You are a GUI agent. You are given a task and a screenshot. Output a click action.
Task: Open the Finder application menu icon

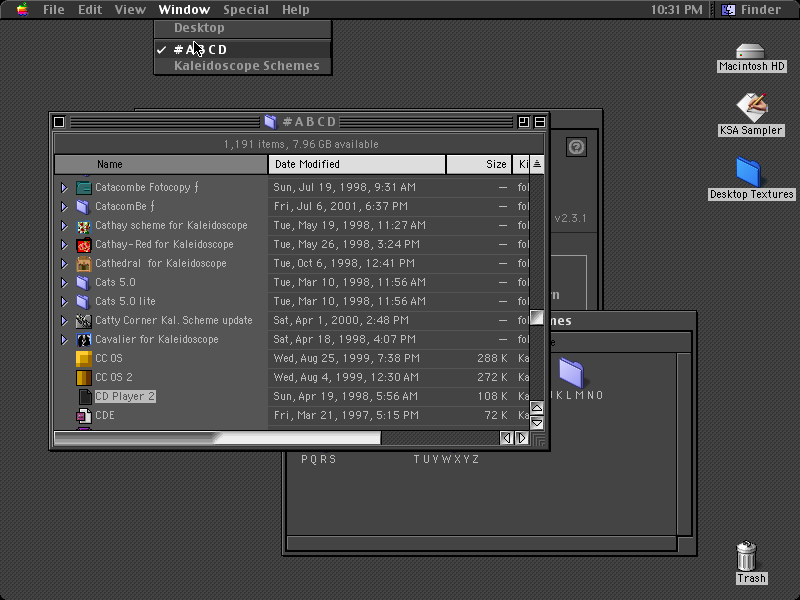[729, 9]
